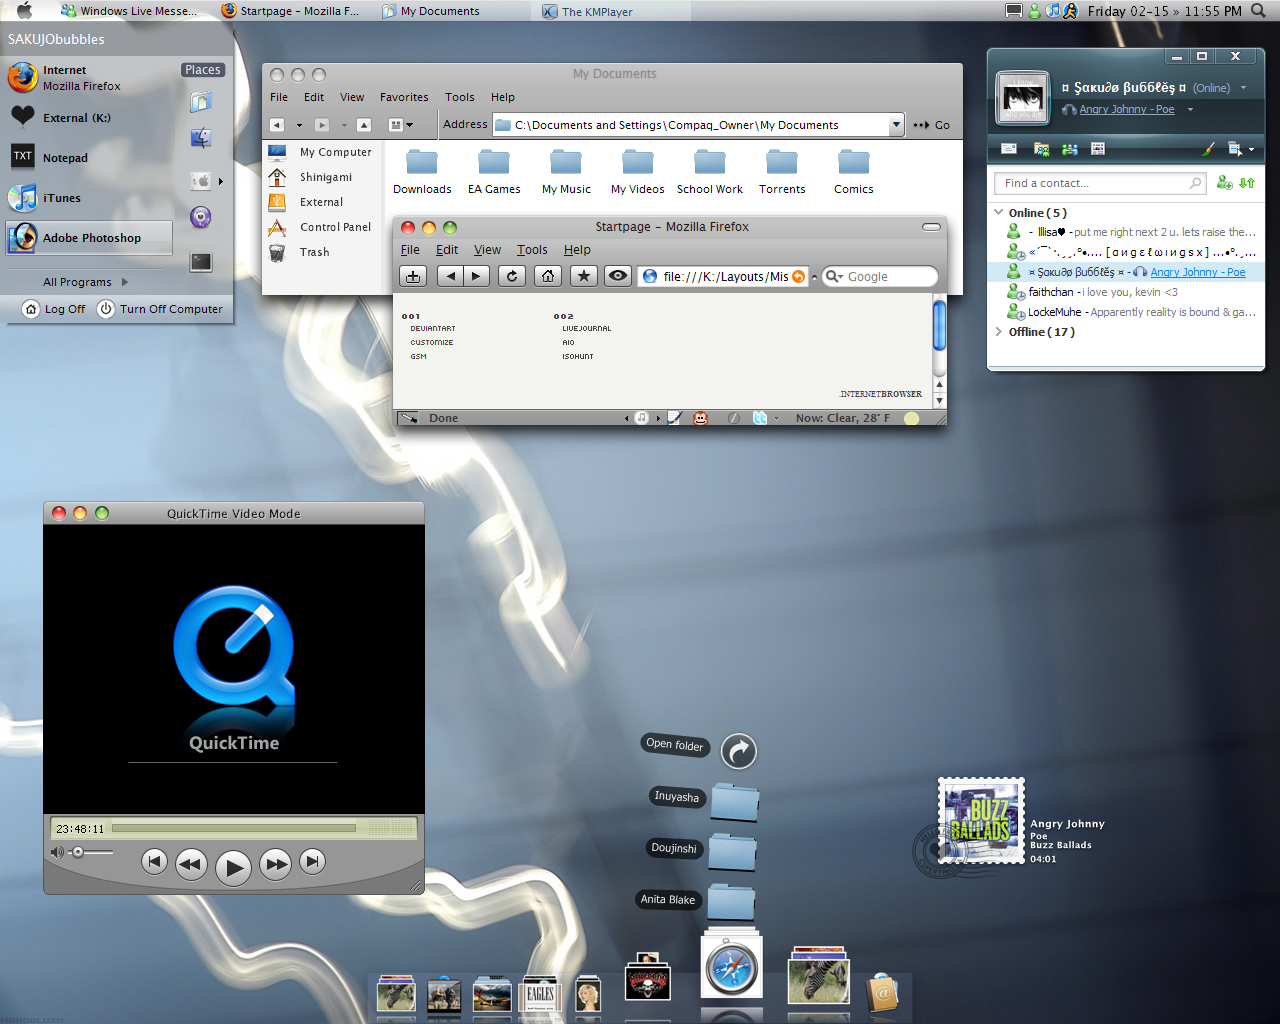Open the Downloads folder in My Documents

click(x=422, y=171)
